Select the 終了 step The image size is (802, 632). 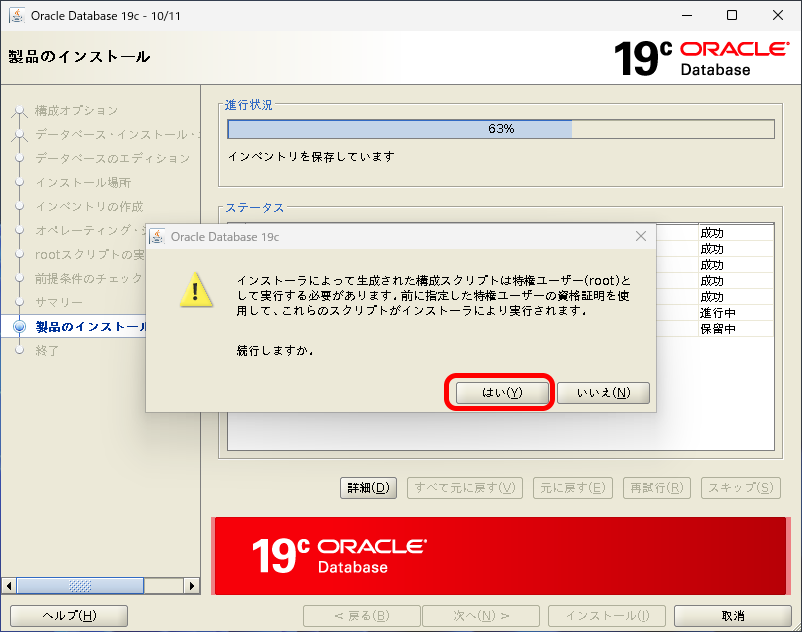[x=47, y=351]
